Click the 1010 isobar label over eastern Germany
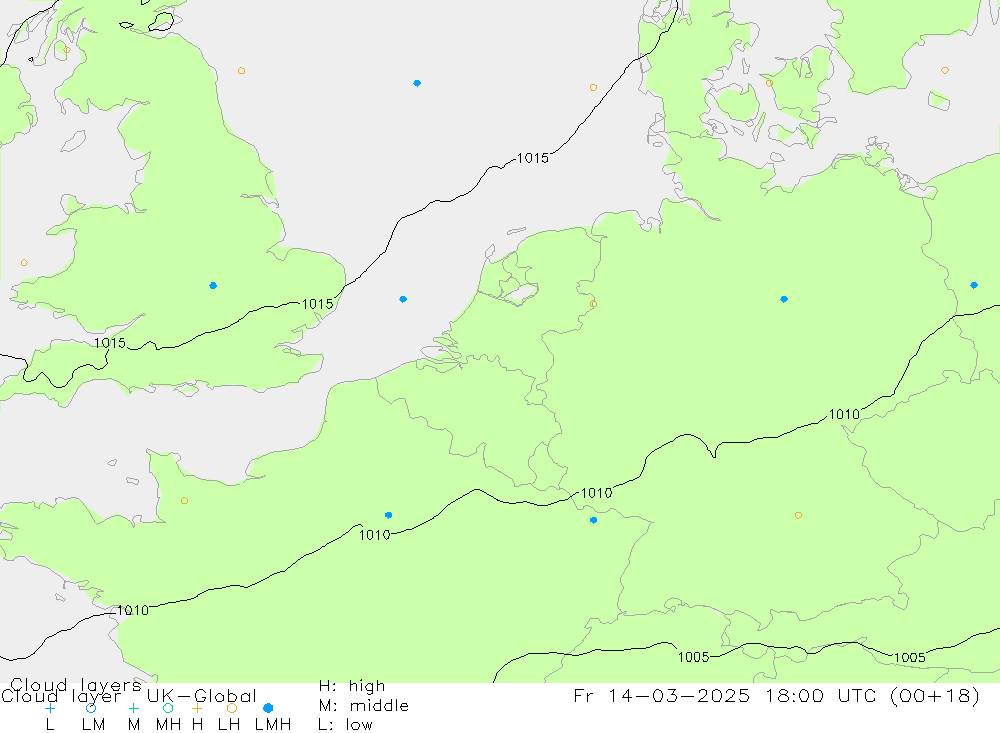 pyautogui.click(x=844, y=415)
